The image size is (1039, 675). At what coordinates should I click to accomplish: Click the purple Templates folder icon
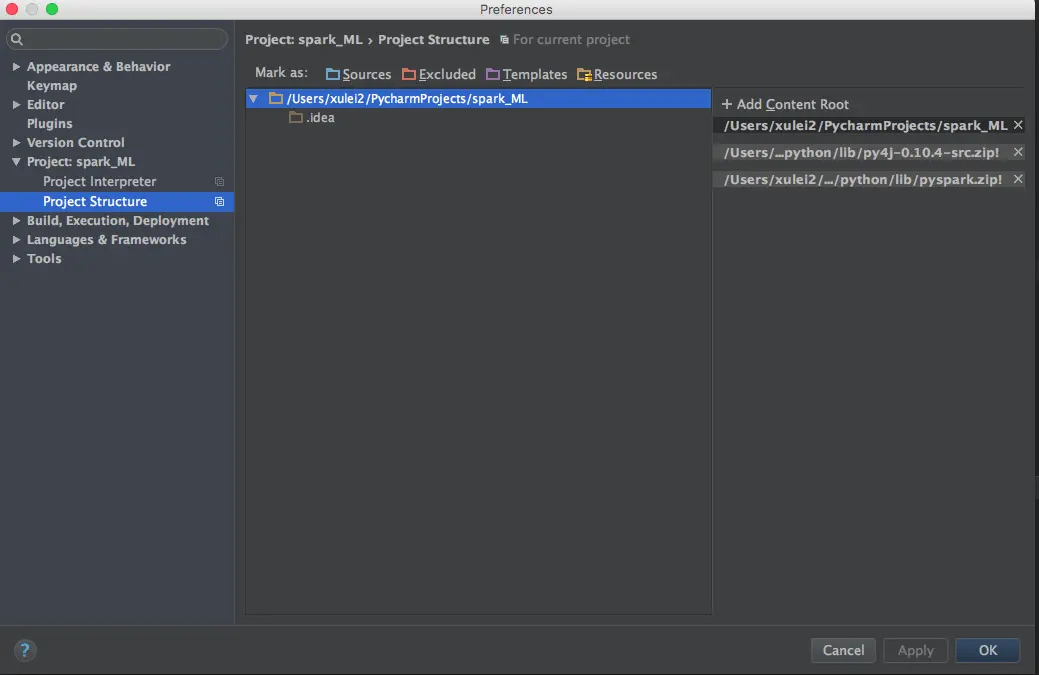click(492, 74)
